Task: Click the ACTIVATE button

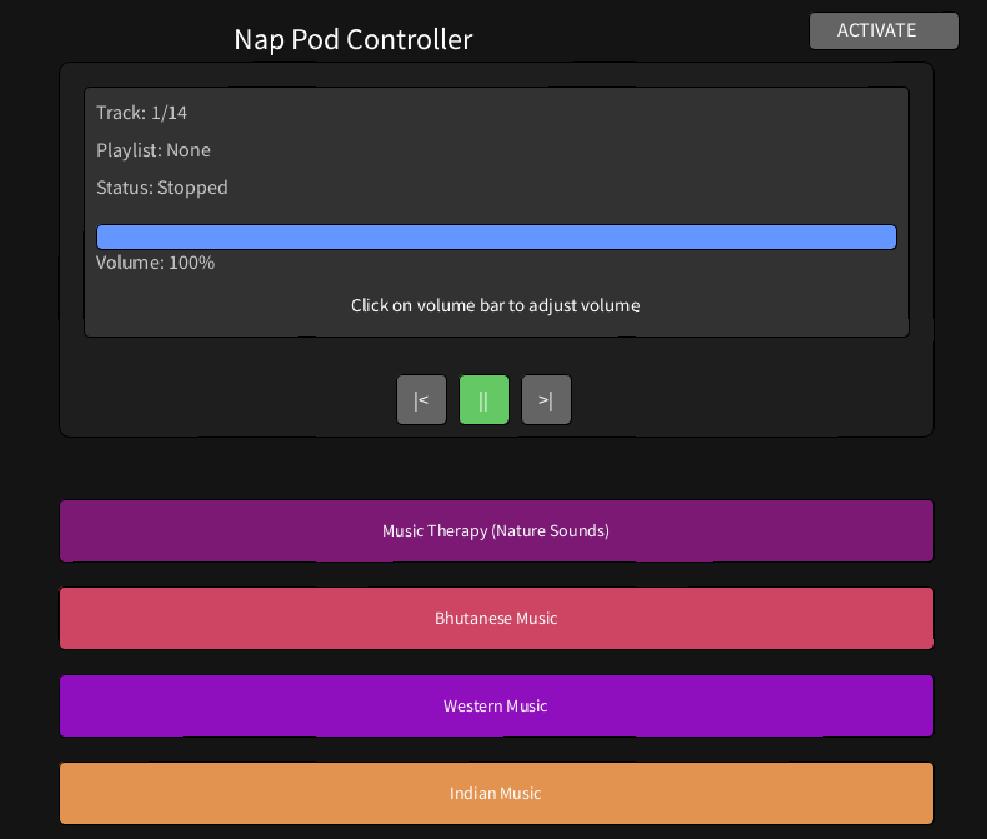Action: [884, 31]
